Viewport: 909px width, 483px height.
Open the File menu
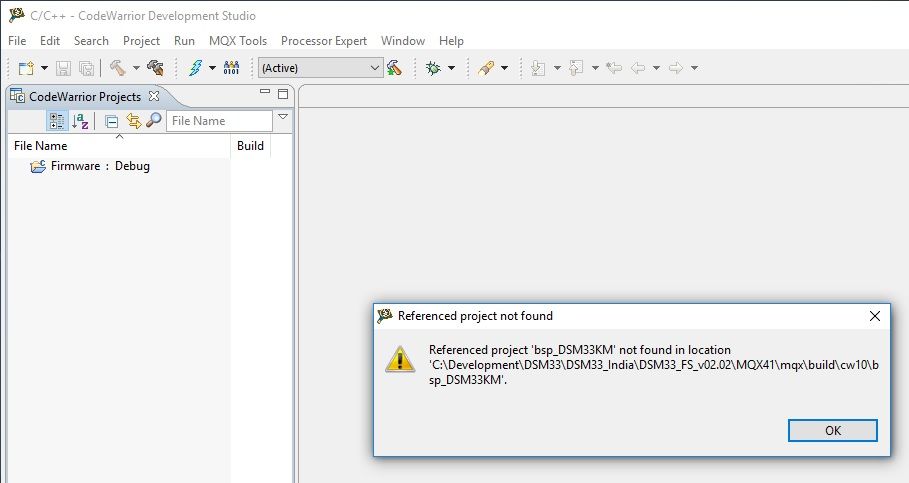tap(17, 41)
